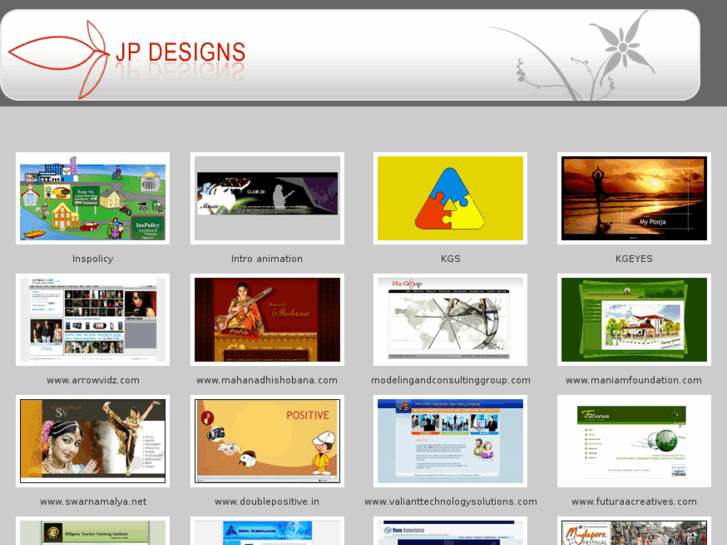727x545 pixels.
Task: Open the swarnamalya dancer thumbnail
Action: pos(93,441)
